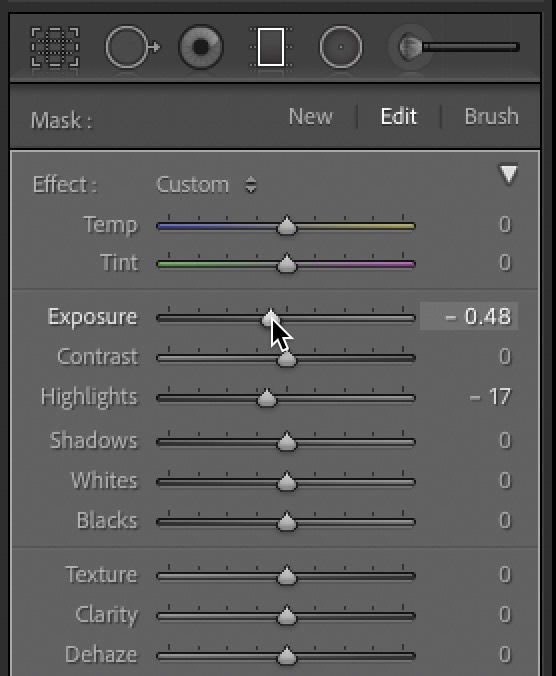
Task: Select the Spot Removal tool
Action: [132, 47]
